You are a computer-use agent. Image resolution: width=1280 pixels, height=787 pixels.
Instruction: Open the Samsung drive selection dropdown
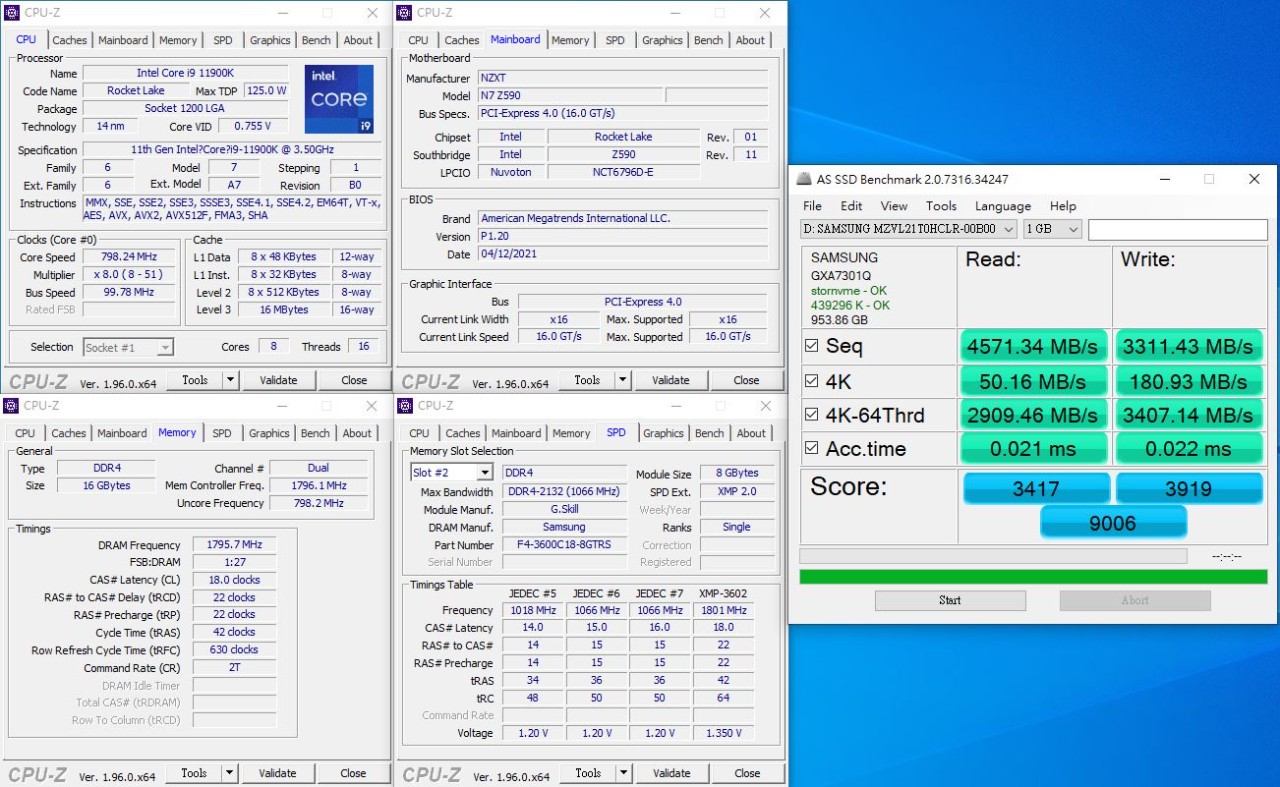point(908,229)
